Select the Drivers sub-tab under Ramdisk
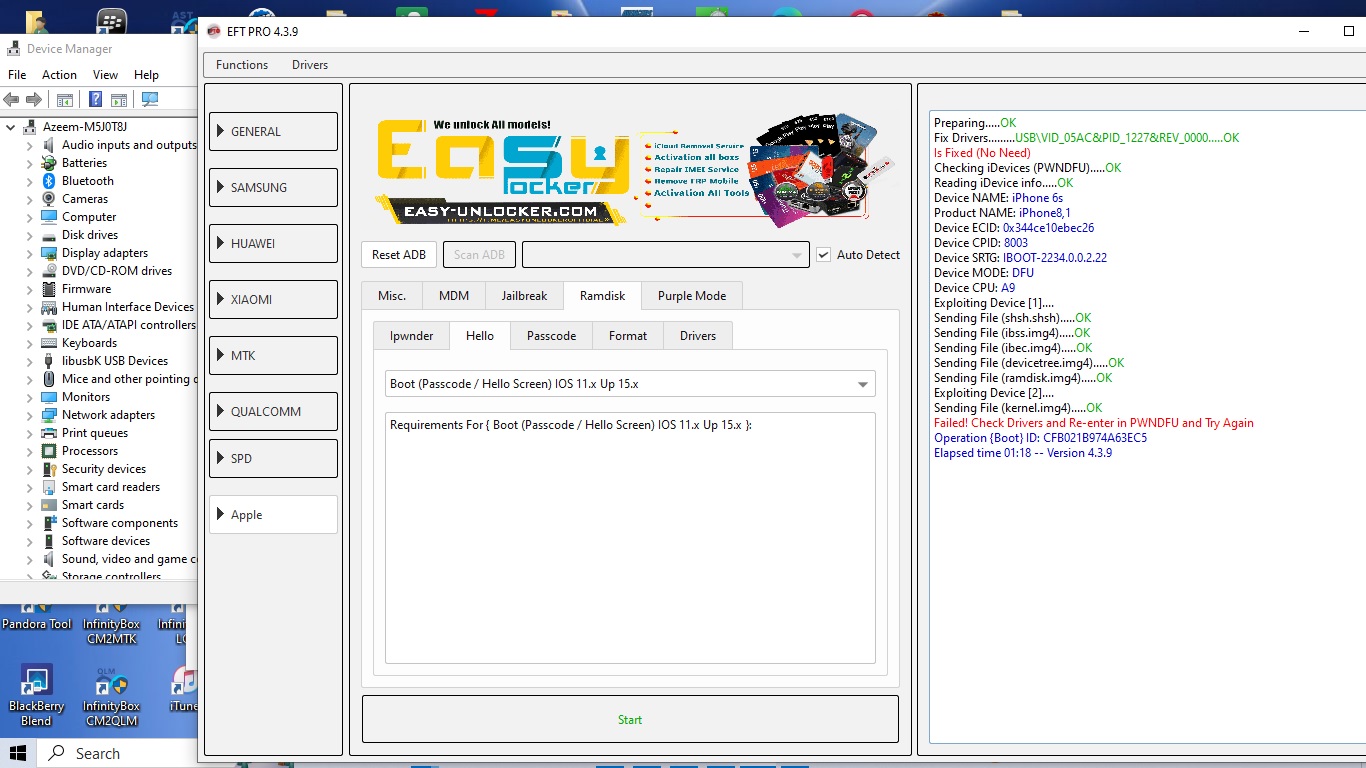 point(698,336)
